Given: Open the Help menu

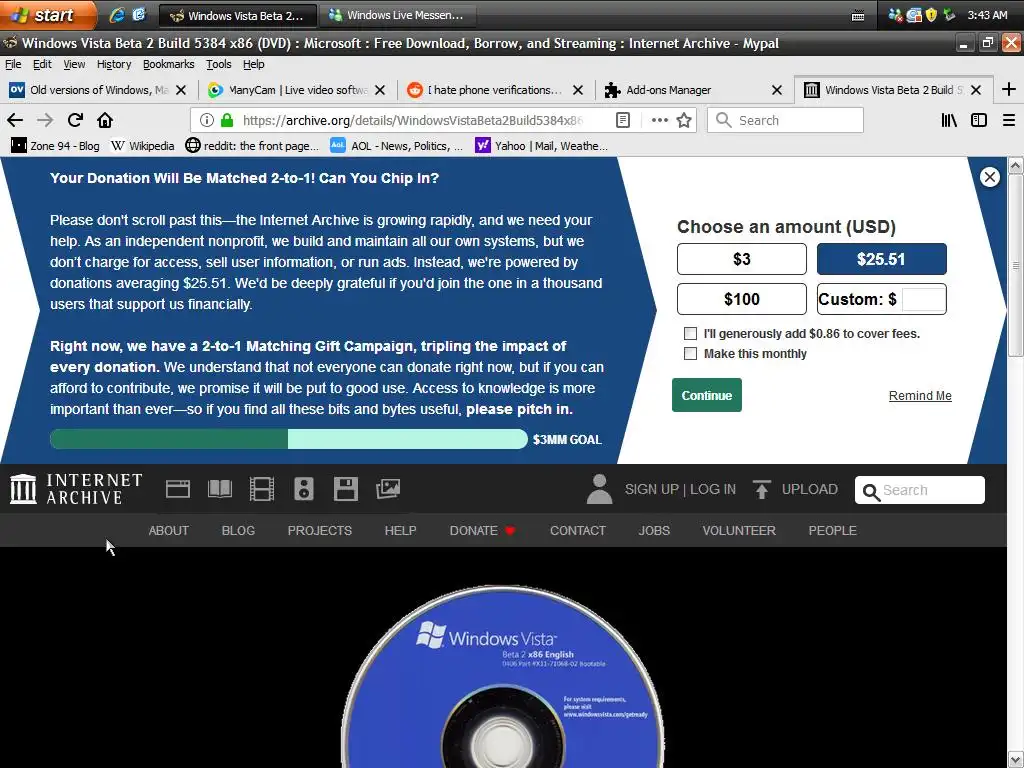Looking at the screenshot, I should (253, 64).
